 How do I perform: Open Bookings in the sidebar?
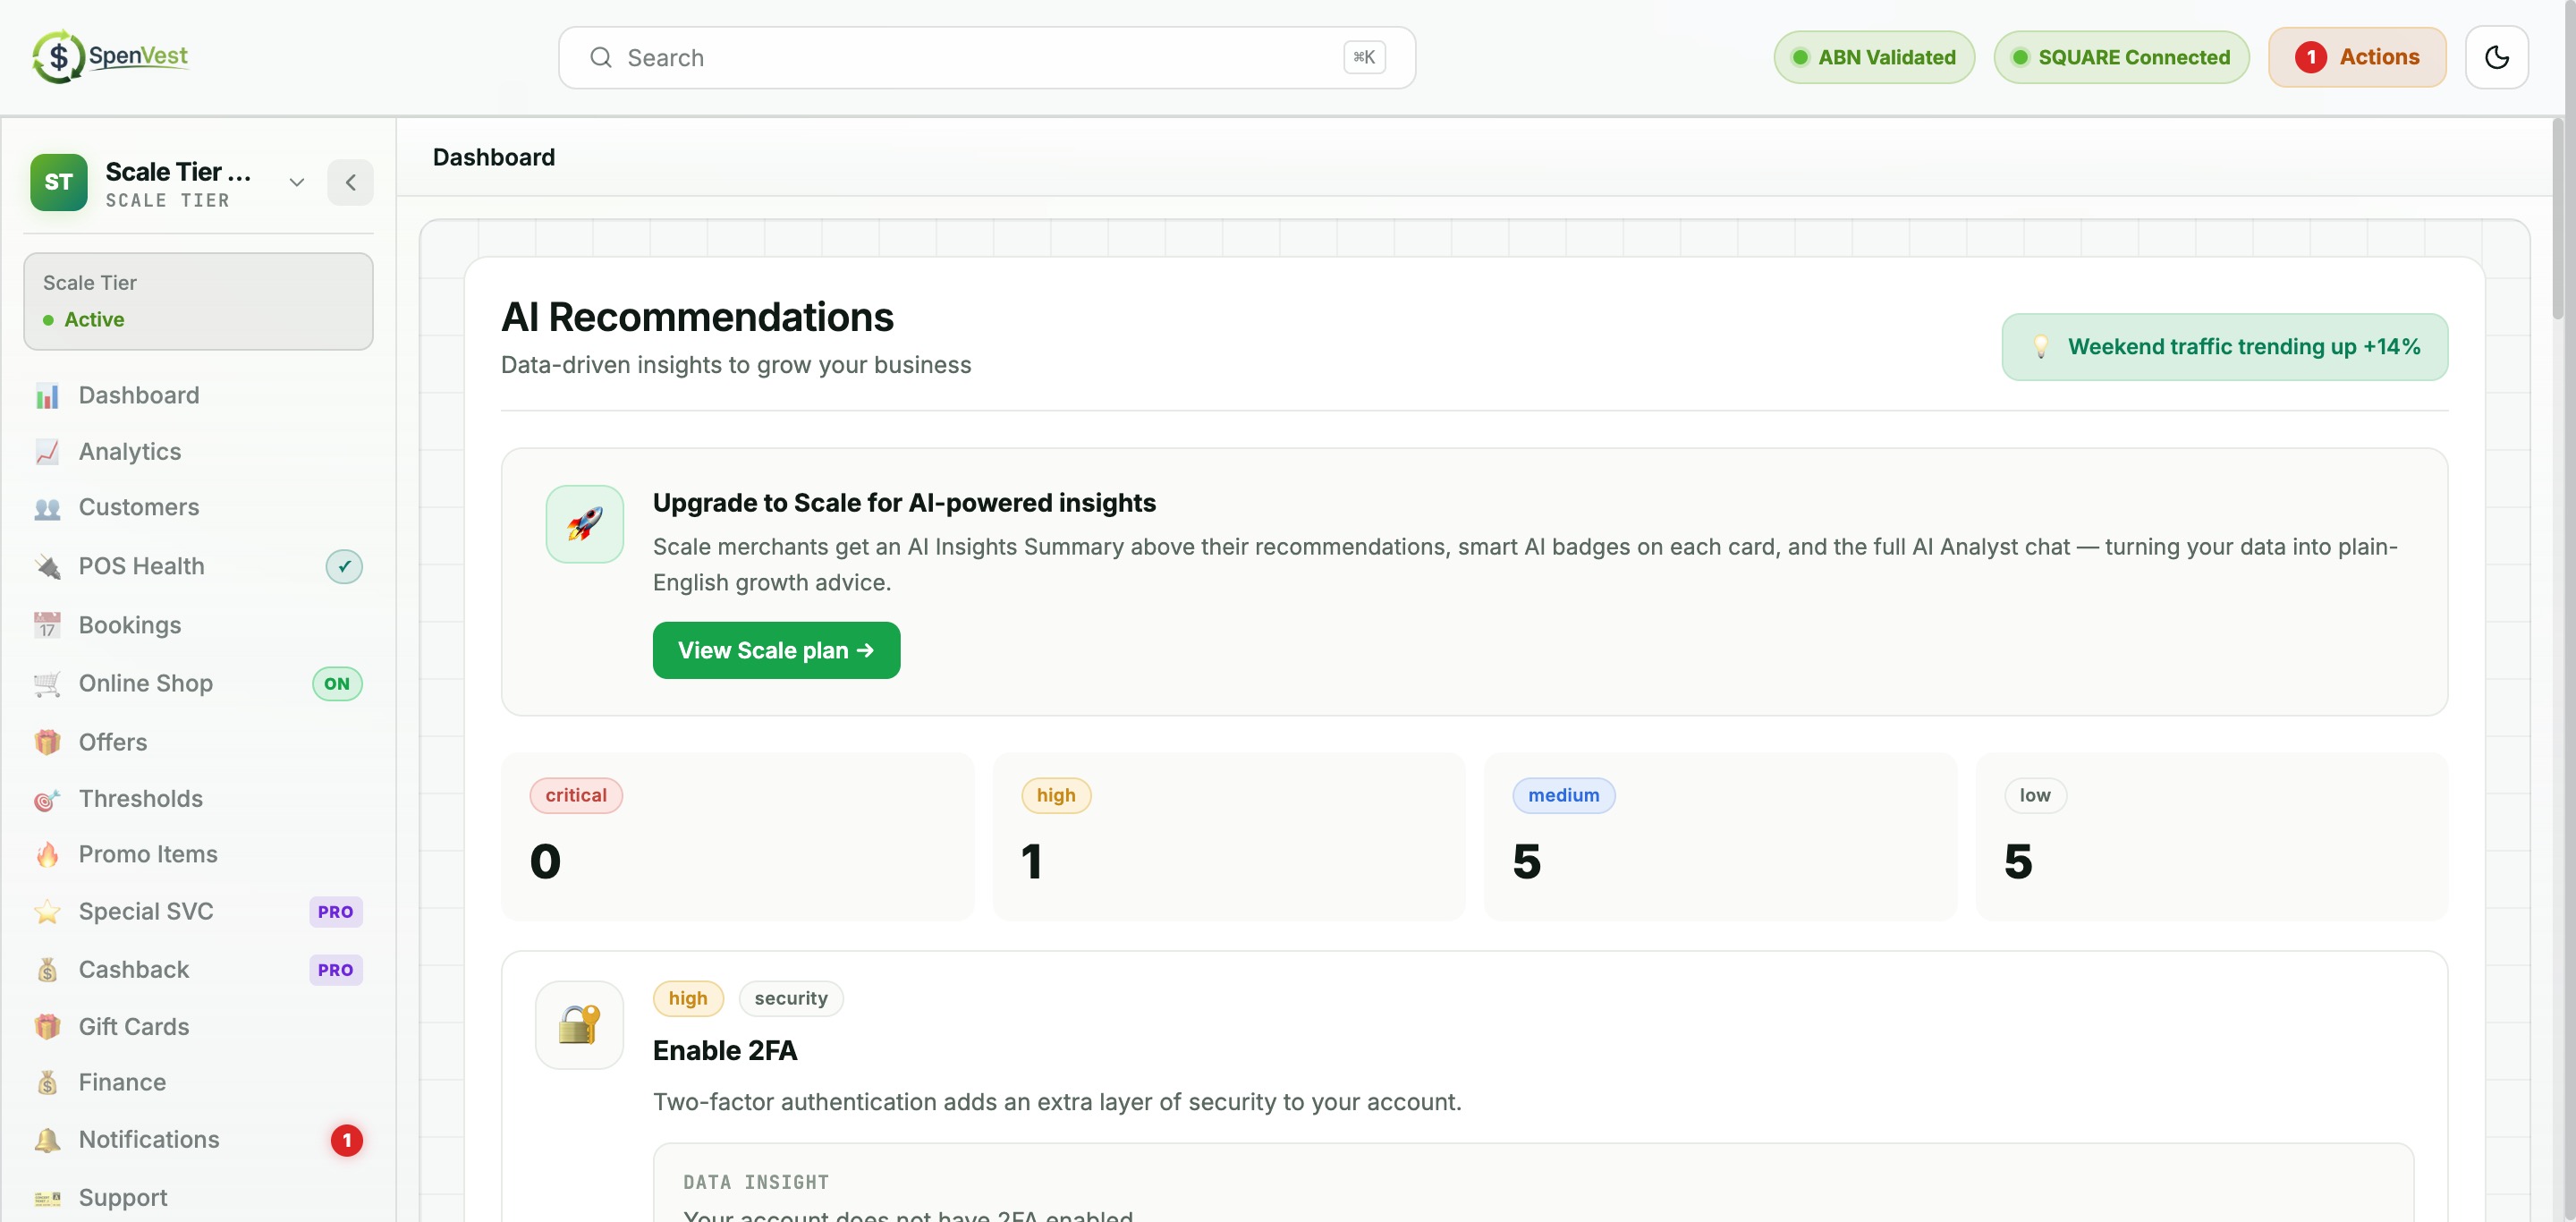point(198,625)
